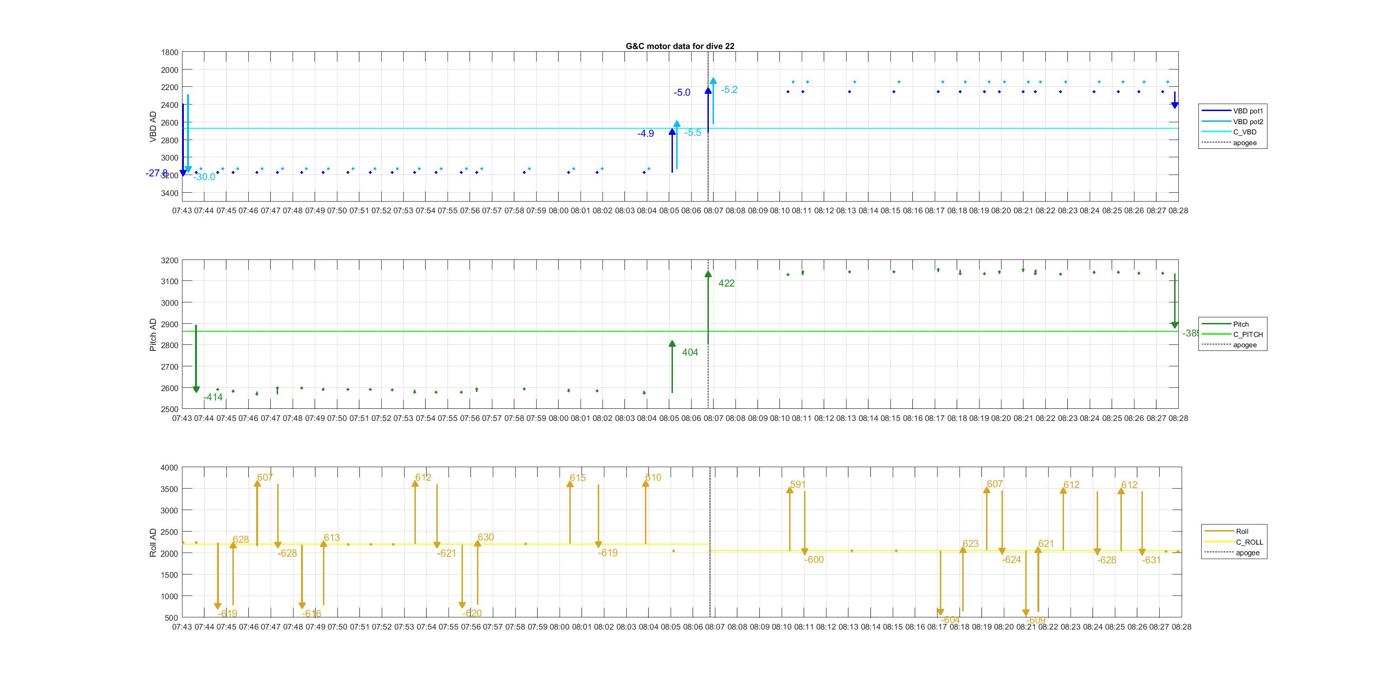Click the '3400' tick on VBD axis
Screen dimensions: 1400x693
(170, 193)
